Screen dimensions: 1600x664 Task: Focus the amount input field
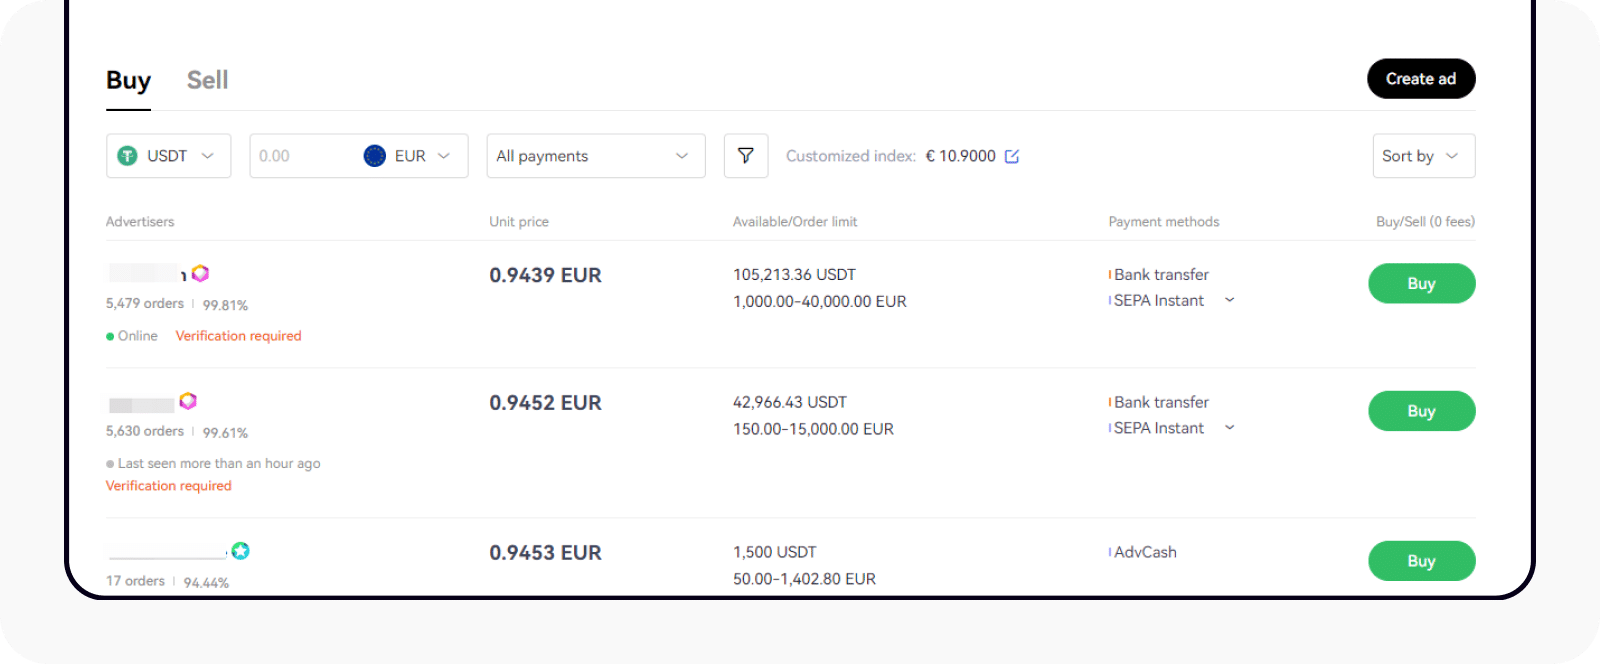pyautogui.click(x=302, y=156)
